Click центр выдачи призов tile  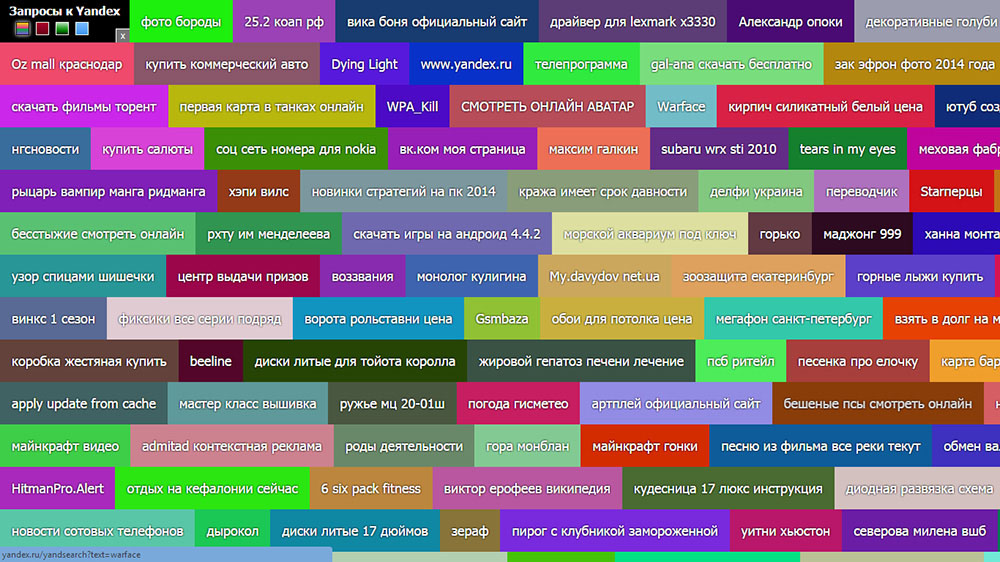coord(243,276)
